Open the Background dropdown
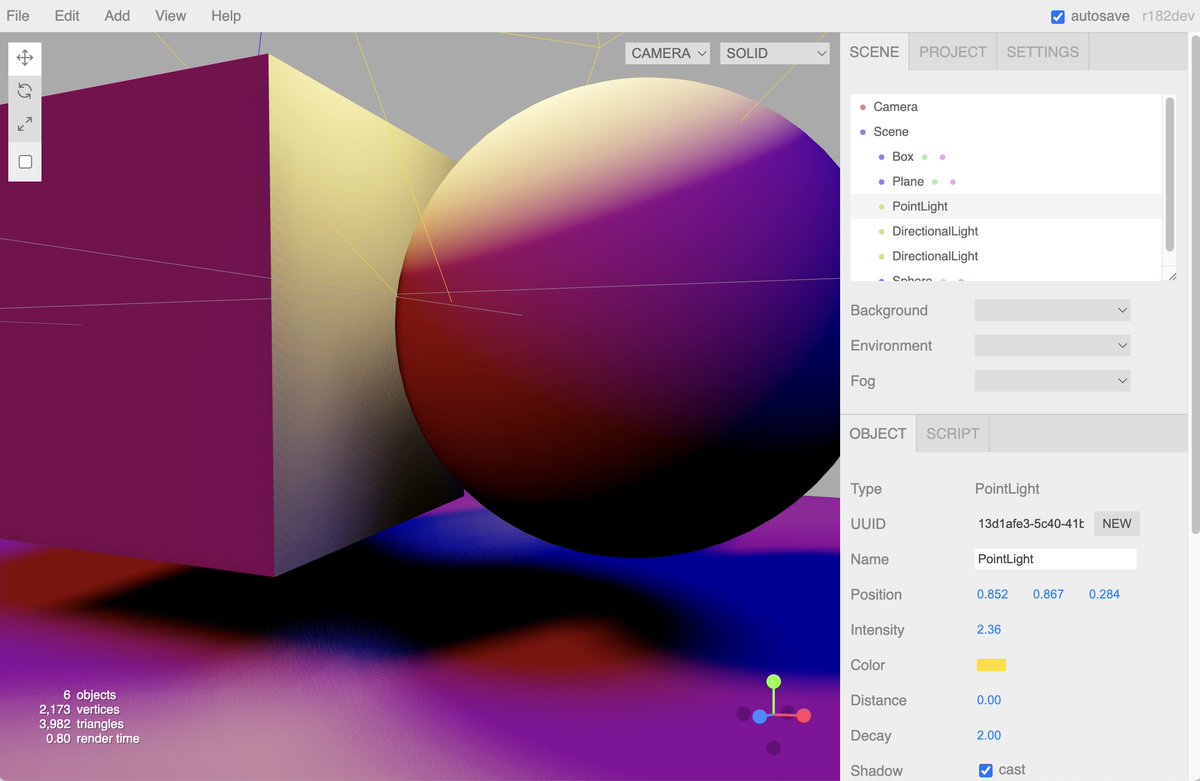 point(1052,310)
